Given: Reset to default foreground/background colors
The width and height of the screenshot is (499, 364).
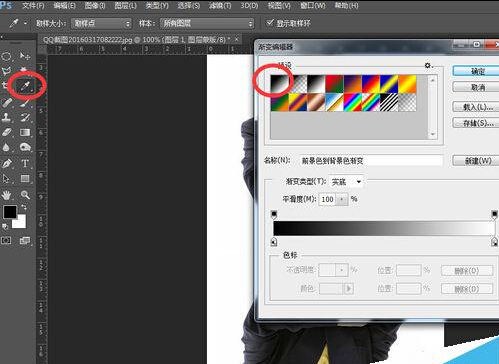Looking at the screenshot, I should click(5, 227).
